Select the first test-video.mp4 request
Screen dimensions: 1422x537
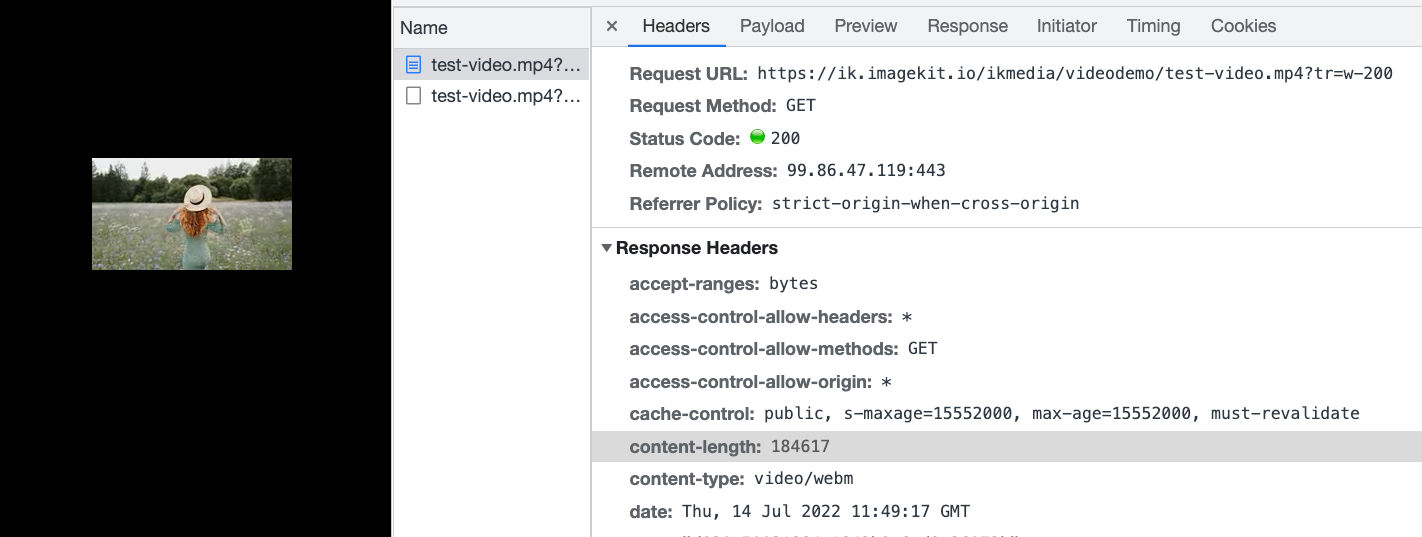pos(492,65)
